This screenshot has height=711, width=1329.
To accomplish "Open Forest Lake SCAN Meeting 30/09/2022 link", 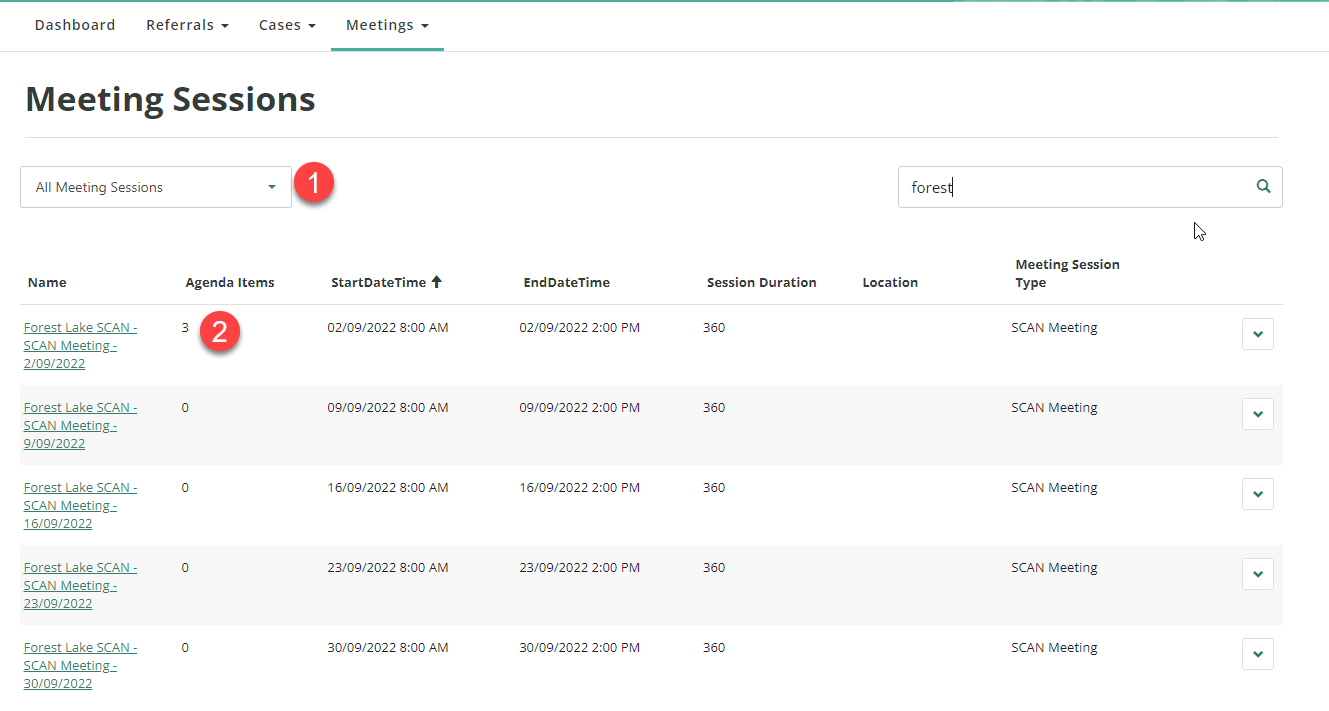I will (x=80, y=665).
